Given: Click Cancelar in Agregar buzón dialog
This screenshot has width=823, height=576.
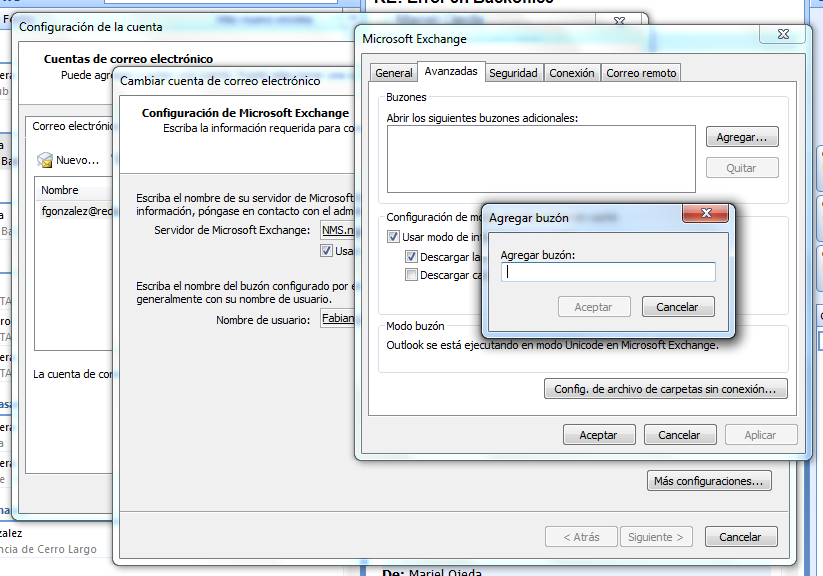Looking at the screenshot, I should (x=677, y=307).
